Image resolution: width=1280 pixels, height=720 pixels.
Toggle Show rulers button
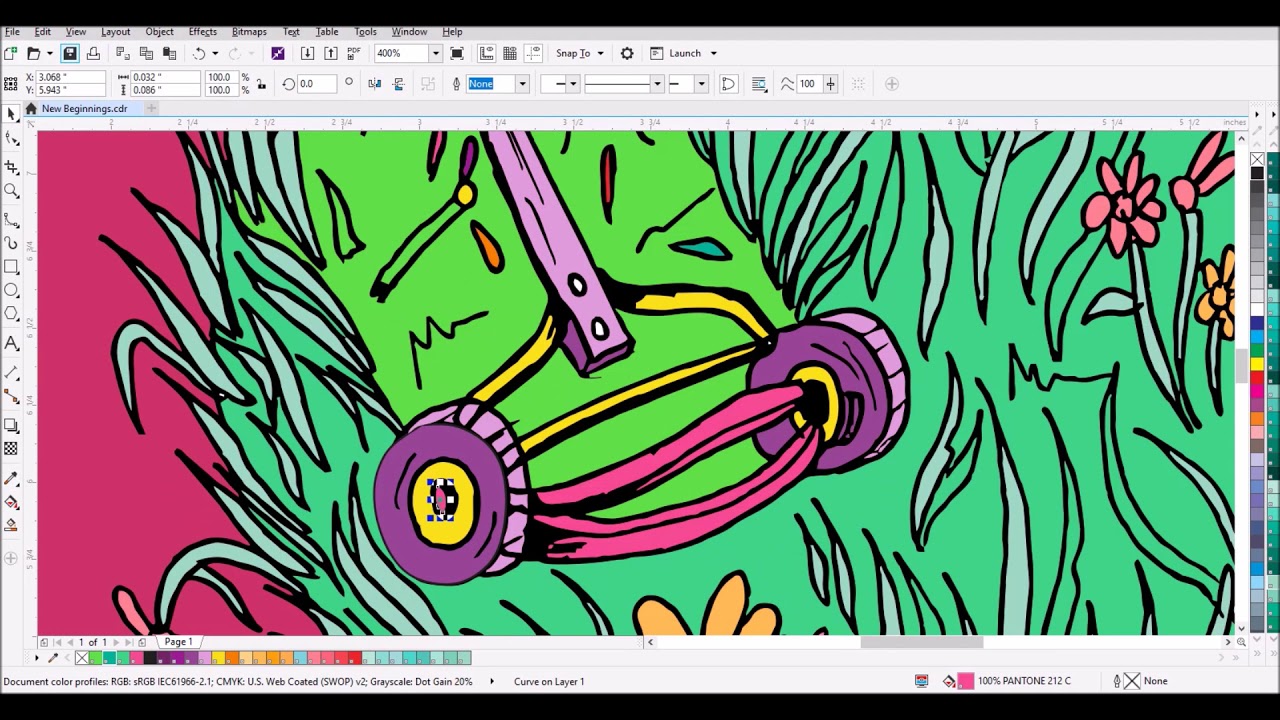(487, 53)
